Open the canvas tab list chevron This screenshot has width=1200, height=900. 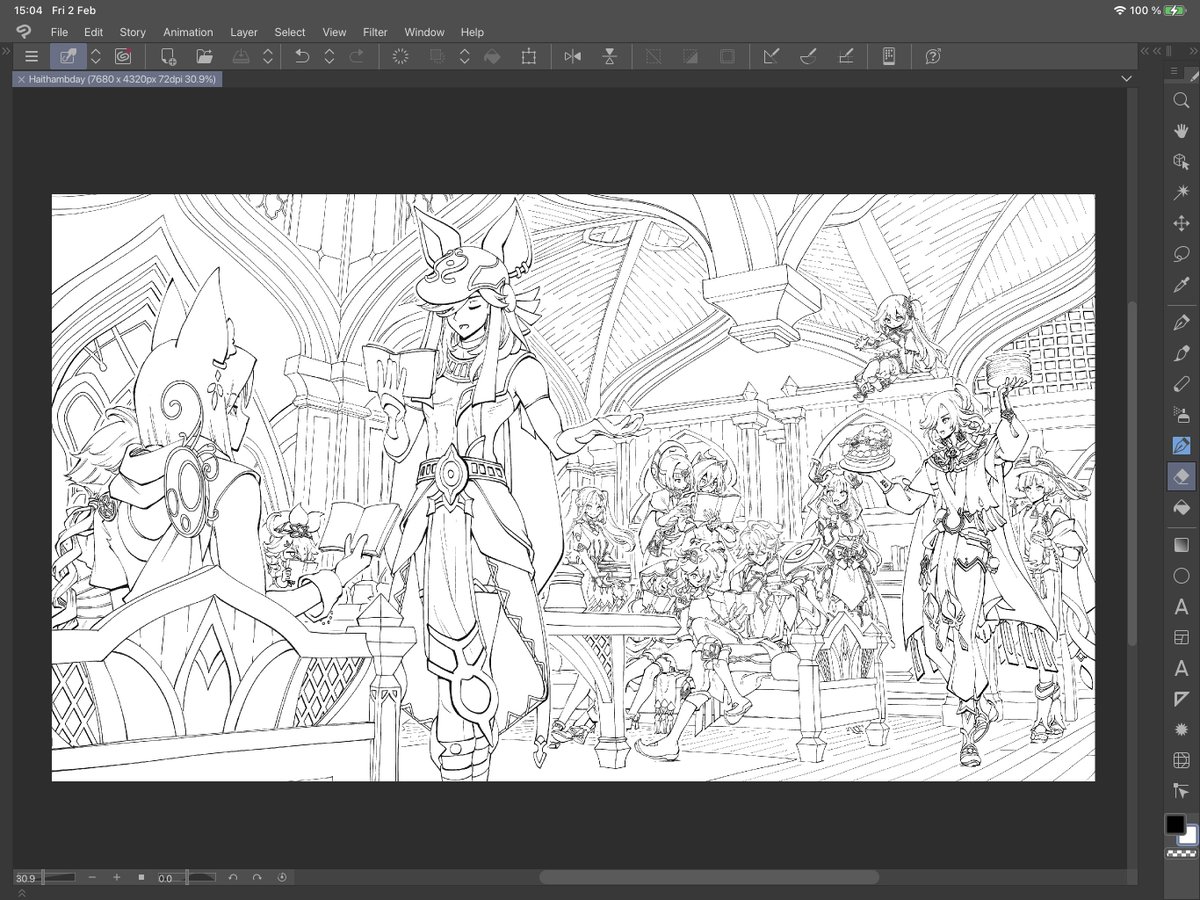[x=1127, y=78]
